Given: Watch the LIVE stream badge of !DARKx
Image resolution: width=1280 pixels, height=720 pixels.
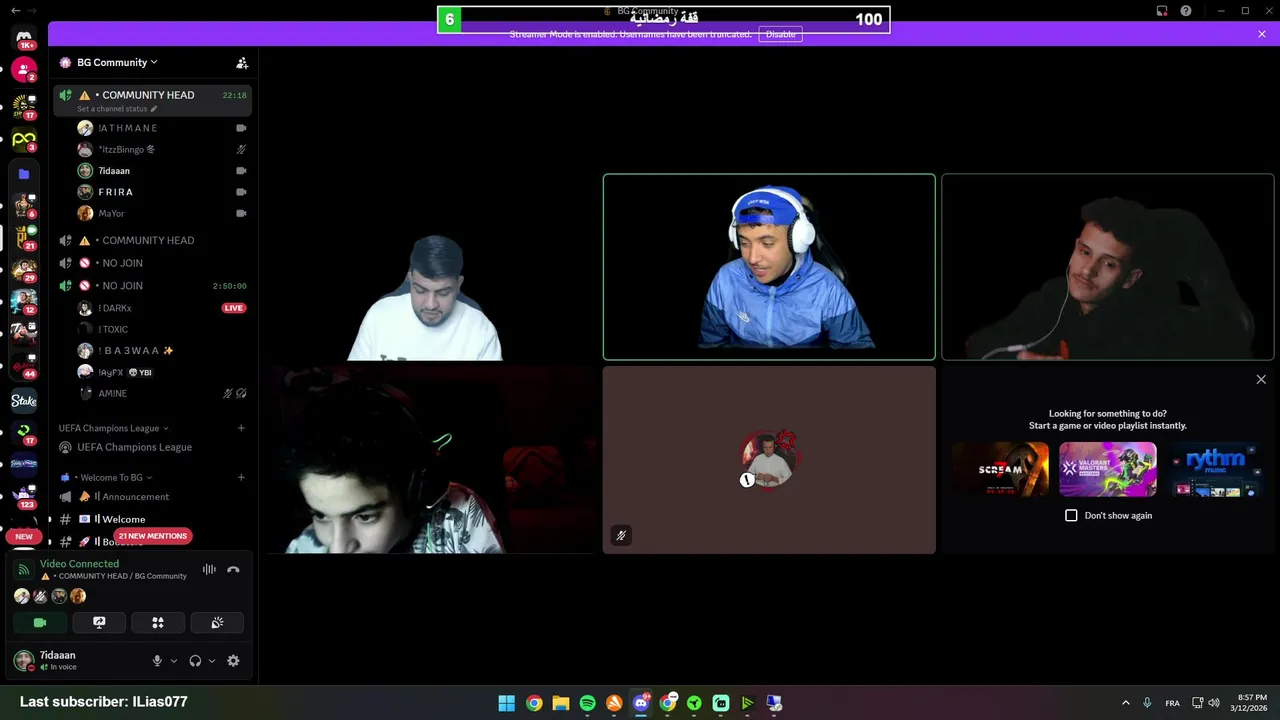Looking at the screenshot, I should pyautogui.click(x=234, y=308).
